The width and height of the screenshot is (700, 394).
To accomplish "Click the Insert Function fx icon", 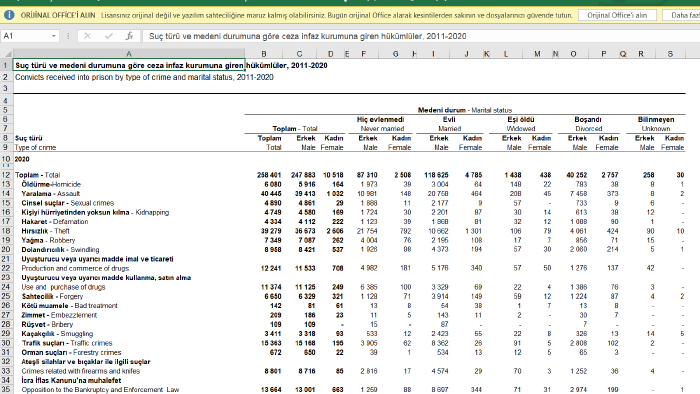I will click(129, 36).
